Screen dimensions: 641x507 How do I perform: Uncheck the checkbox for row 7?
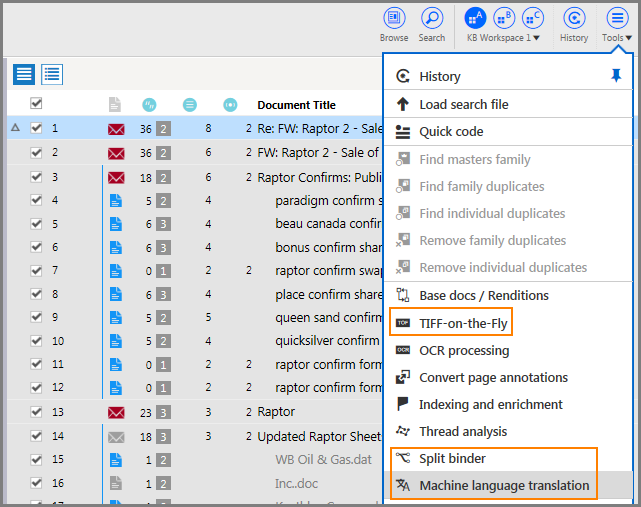36,270
